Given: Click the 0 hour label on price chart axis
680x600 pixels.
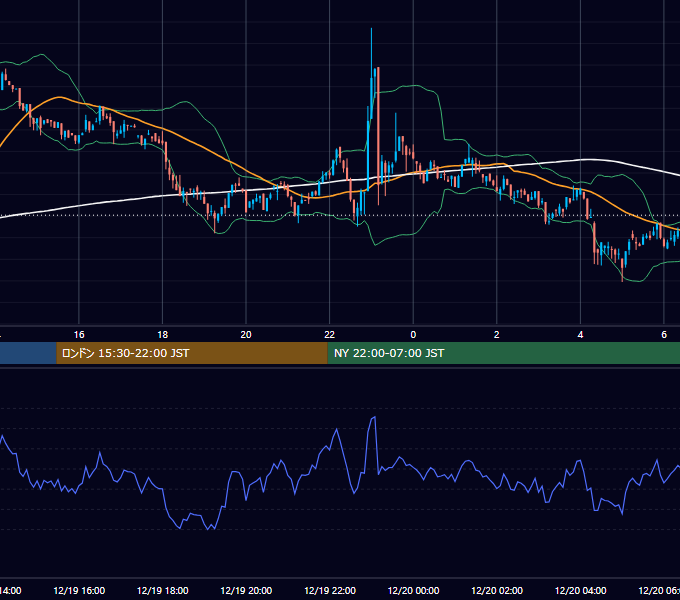Looking at the screenshot, I should point(413,334).
